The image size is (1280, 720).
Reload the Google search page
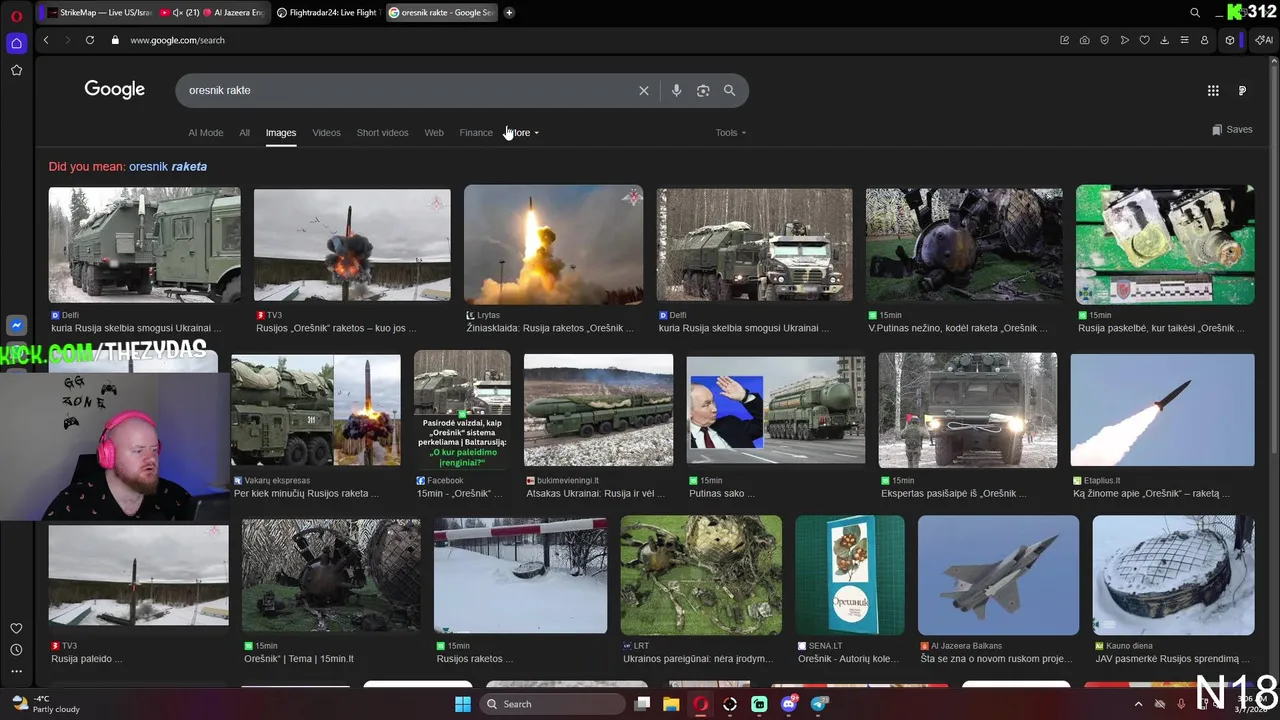[x=90, y=40]
